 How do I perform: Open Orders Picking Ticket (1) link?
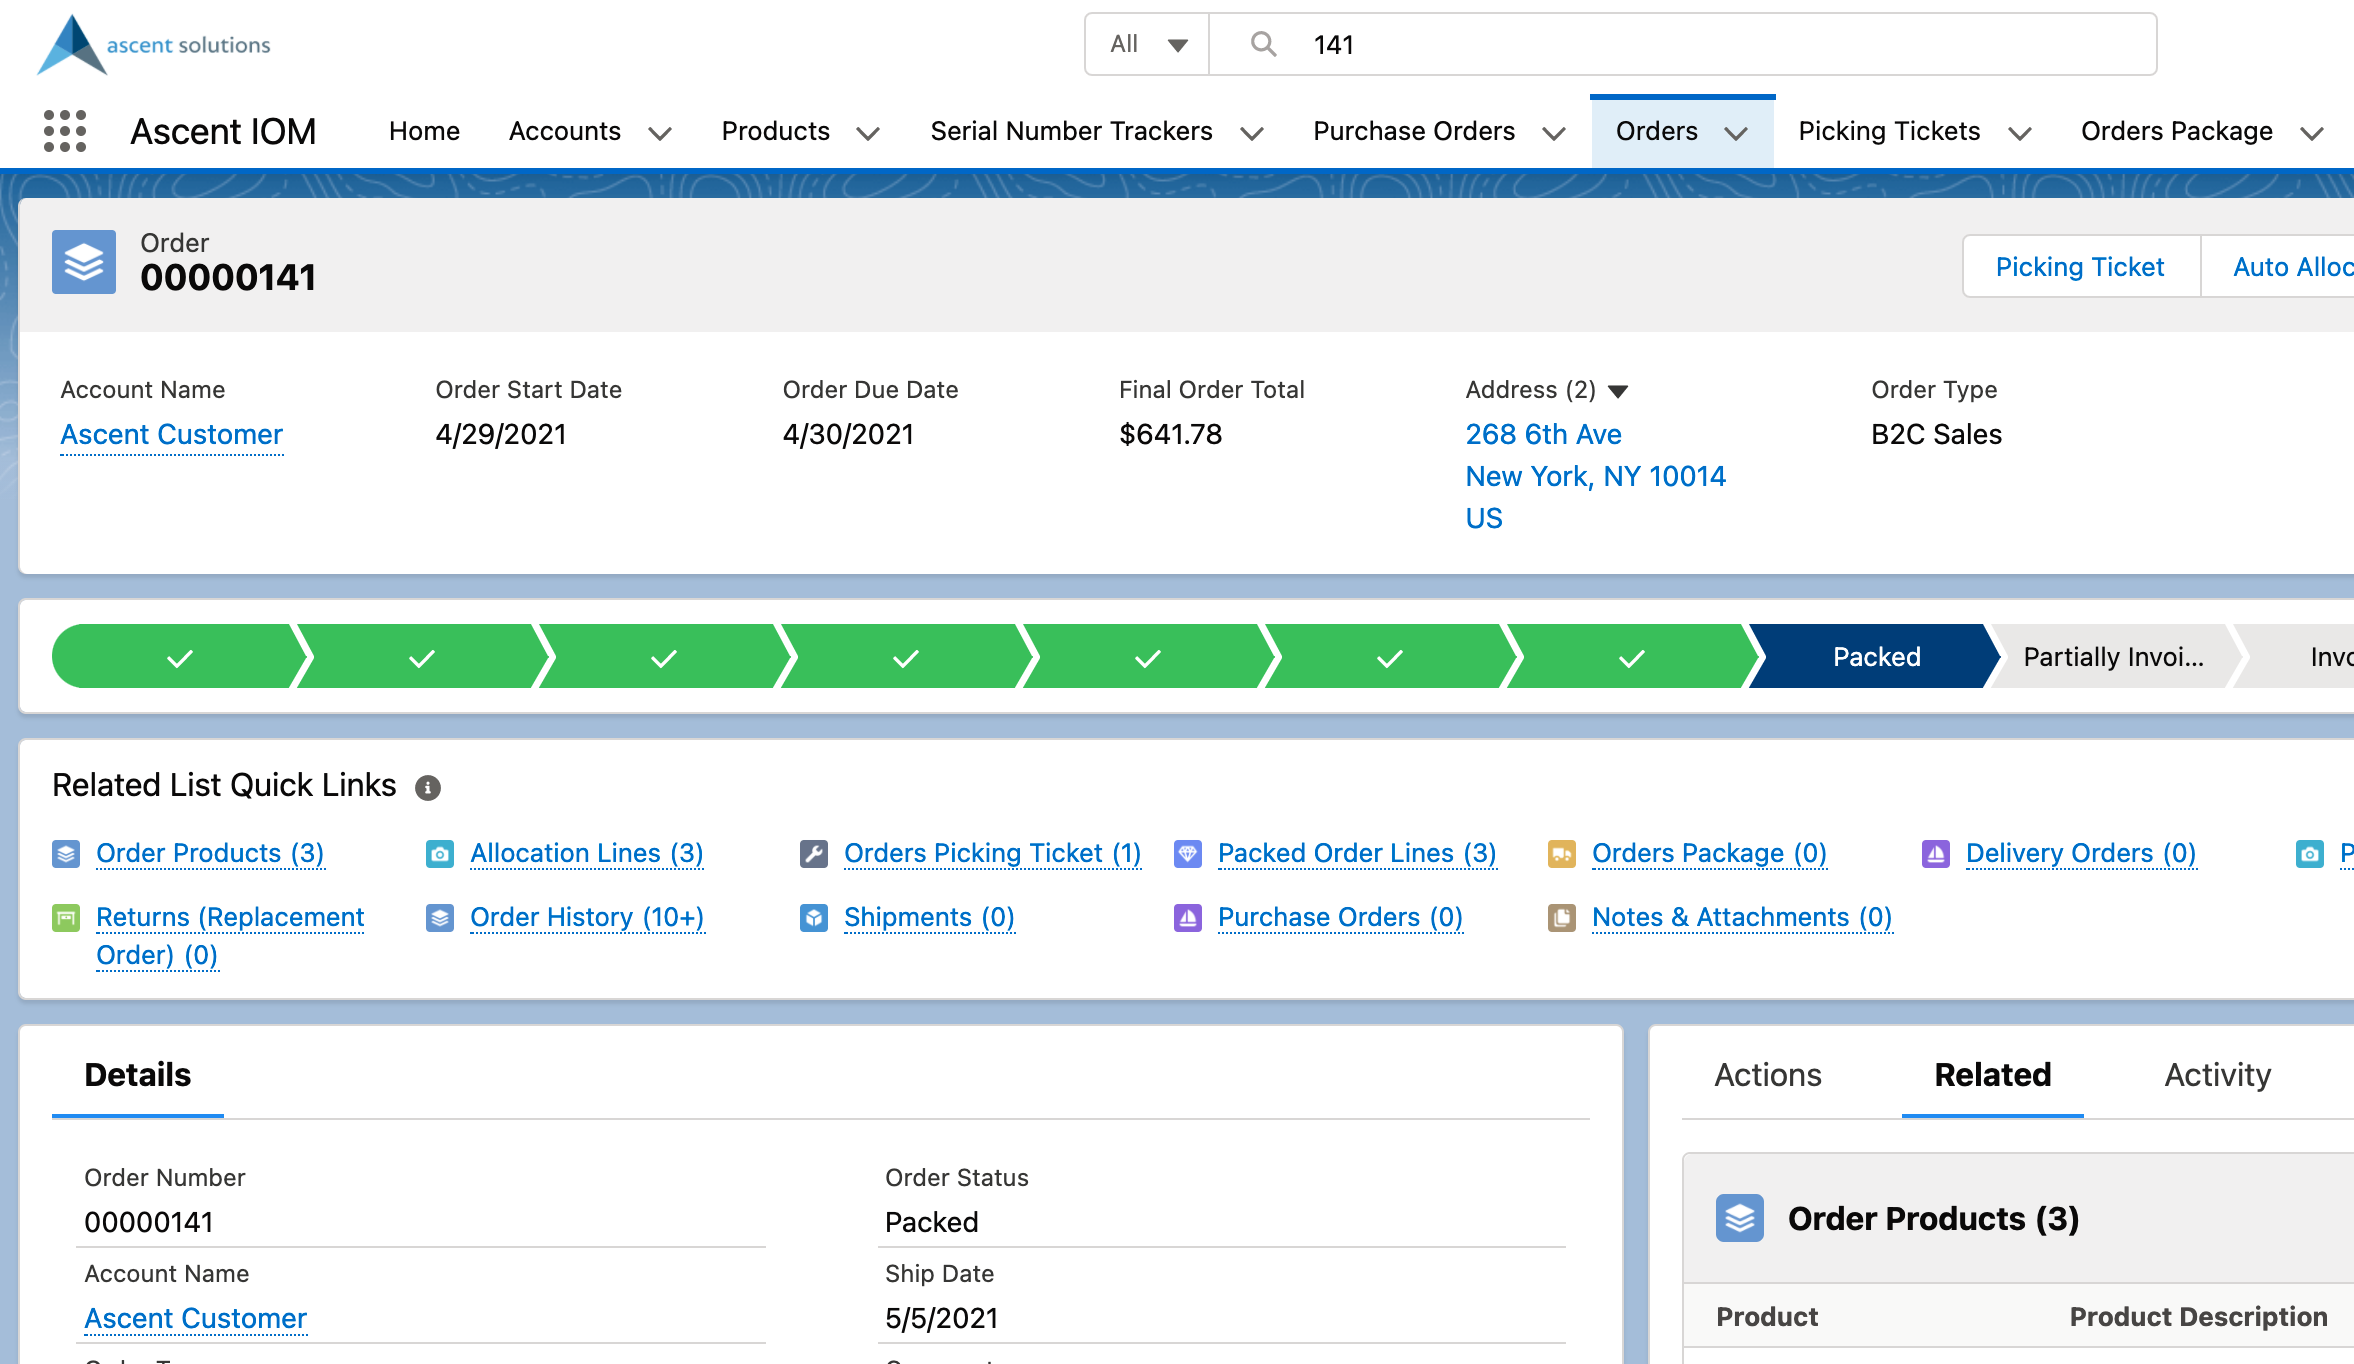pyautogui.click(x=992, y=854)
